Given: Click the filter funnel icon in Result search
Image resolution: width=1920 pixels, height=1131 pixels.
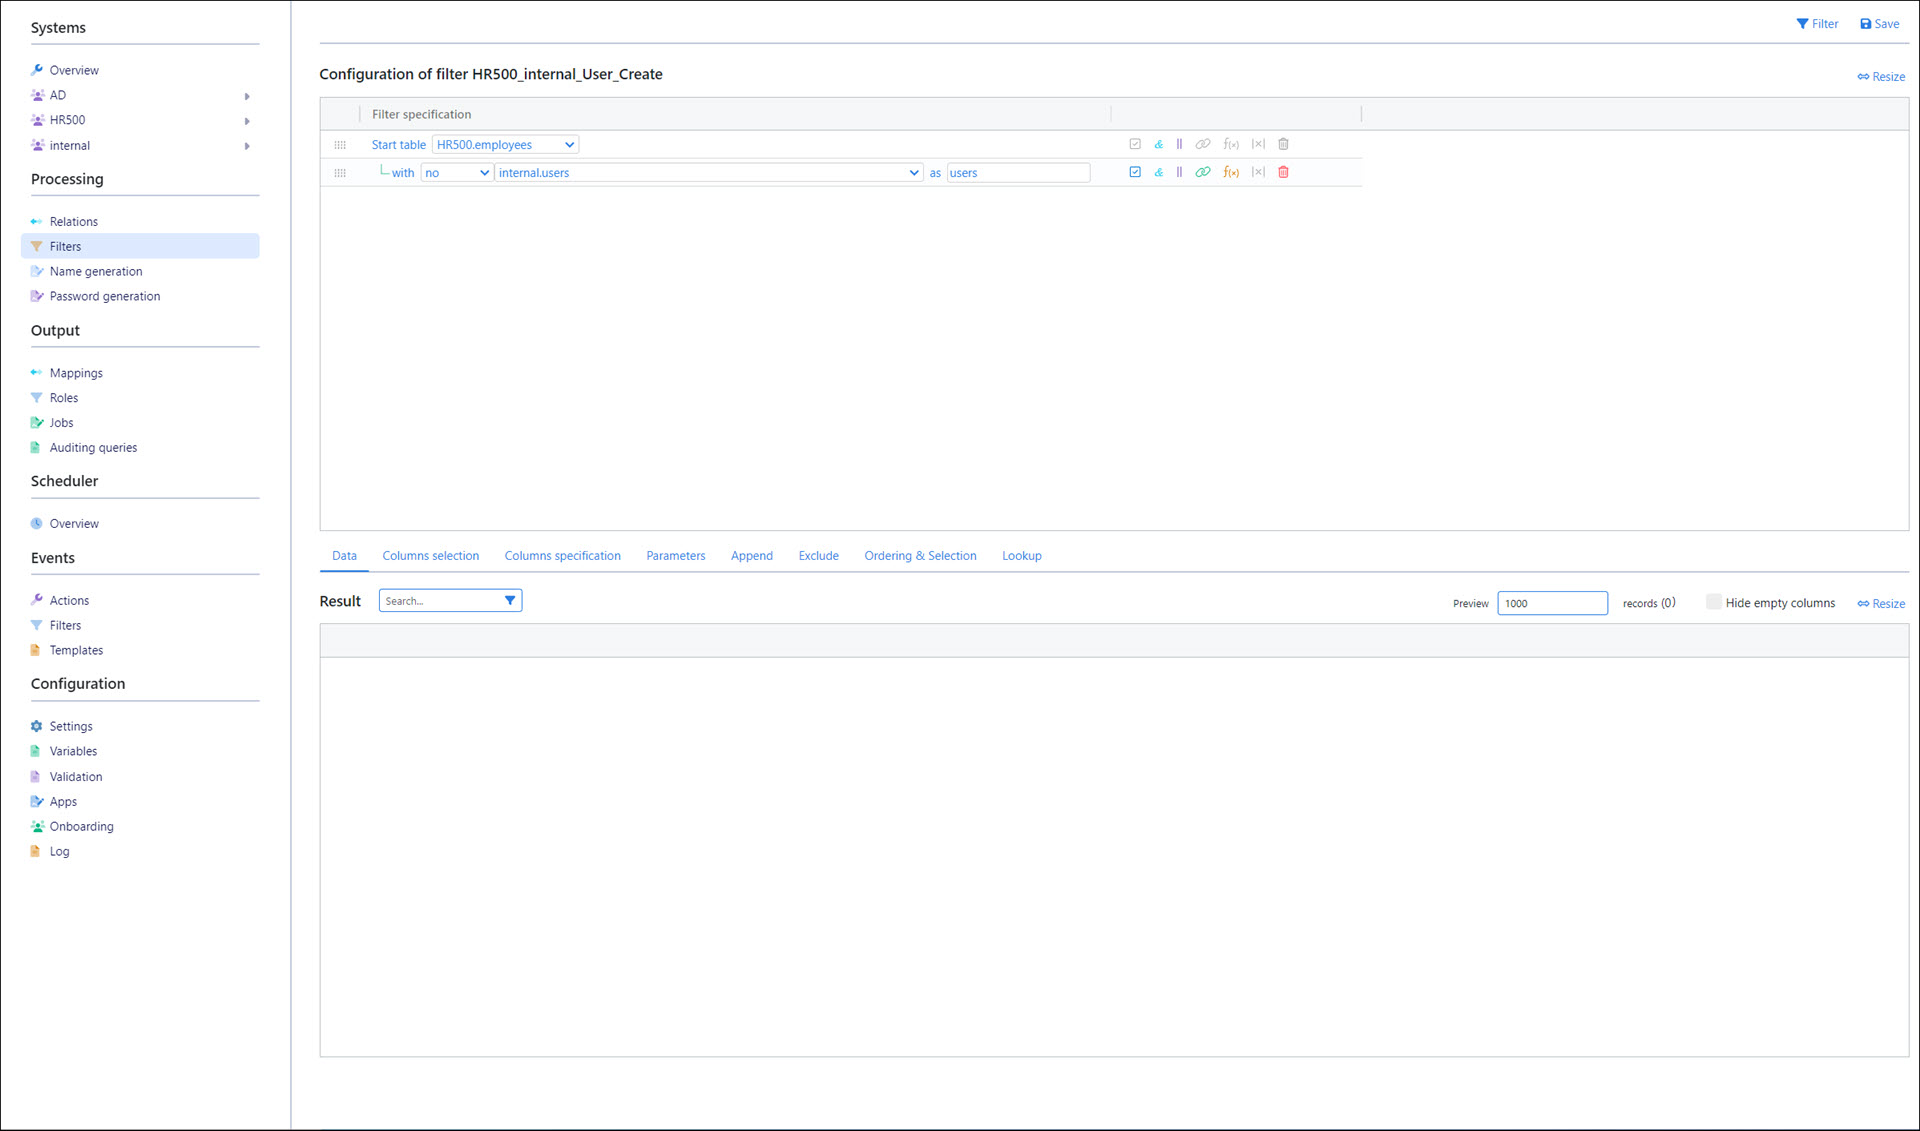Looking at the screenshot, I should coord(510,600).
